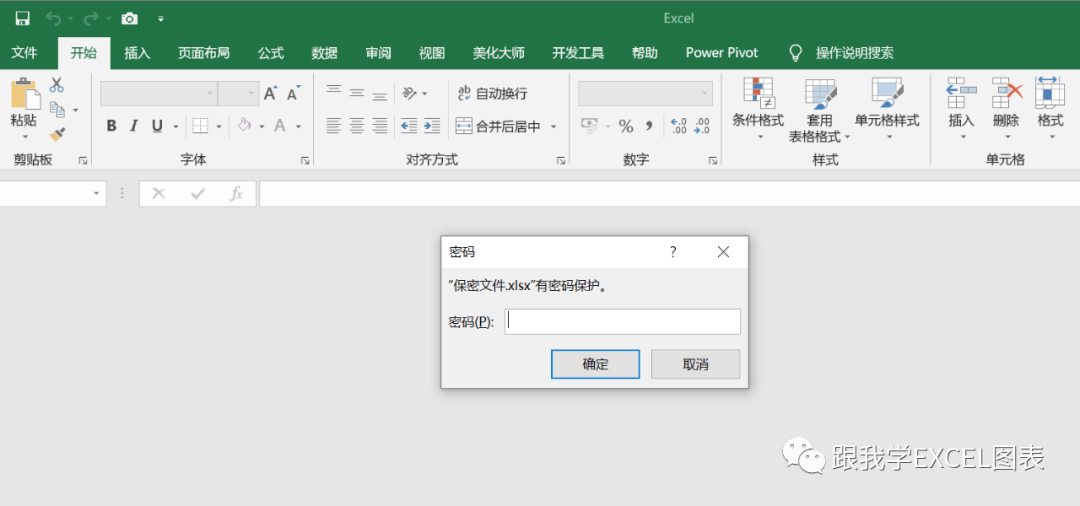Viewport: 1080px width, 506px height.
Task: Open the 对齐方式 dialog launcher
Action: pyautogui.click(x=561, y=160)
